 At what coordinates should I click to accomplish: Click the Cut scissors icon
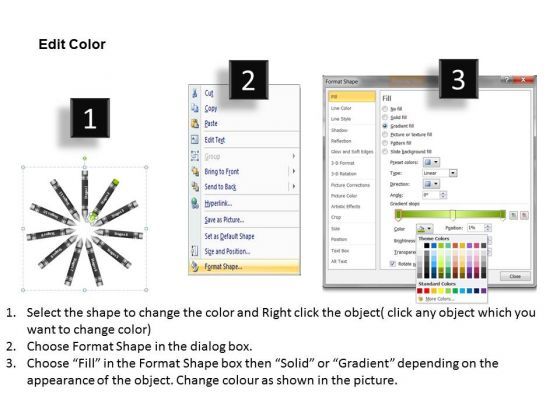coord(195,93)
